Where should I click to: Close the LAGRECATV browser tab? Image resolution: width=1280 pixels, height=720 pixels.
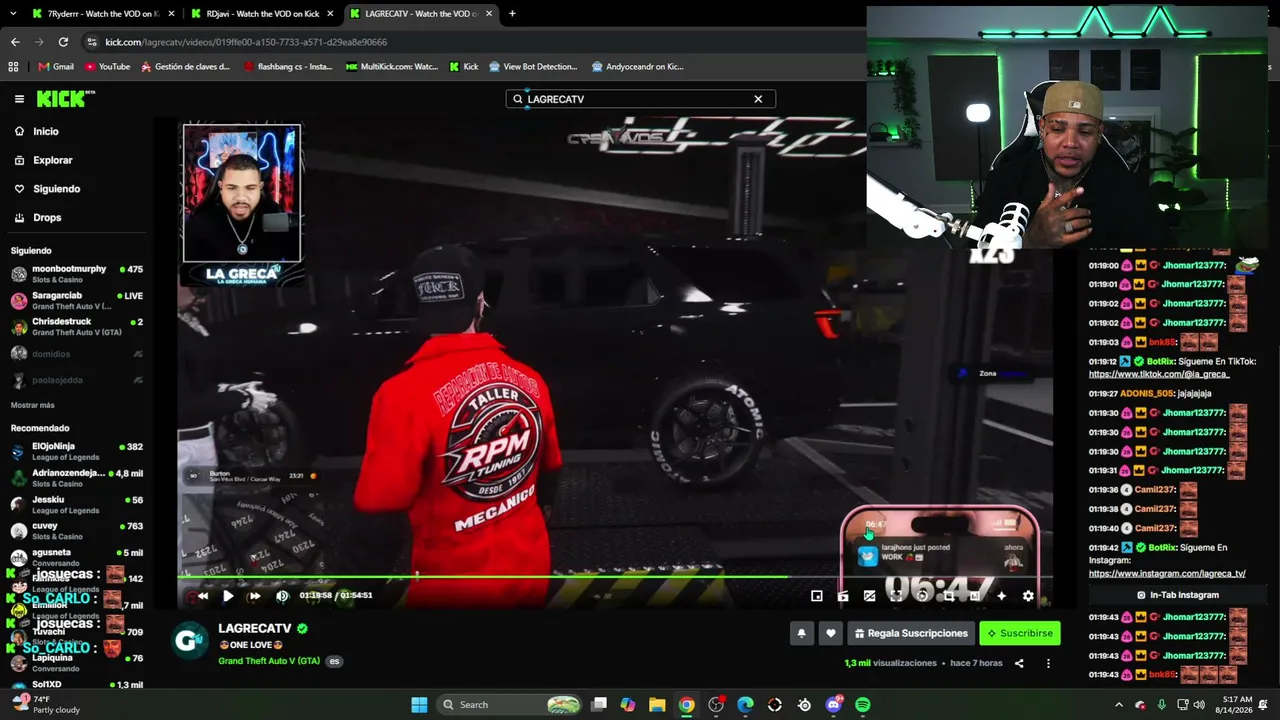(489, 14)
